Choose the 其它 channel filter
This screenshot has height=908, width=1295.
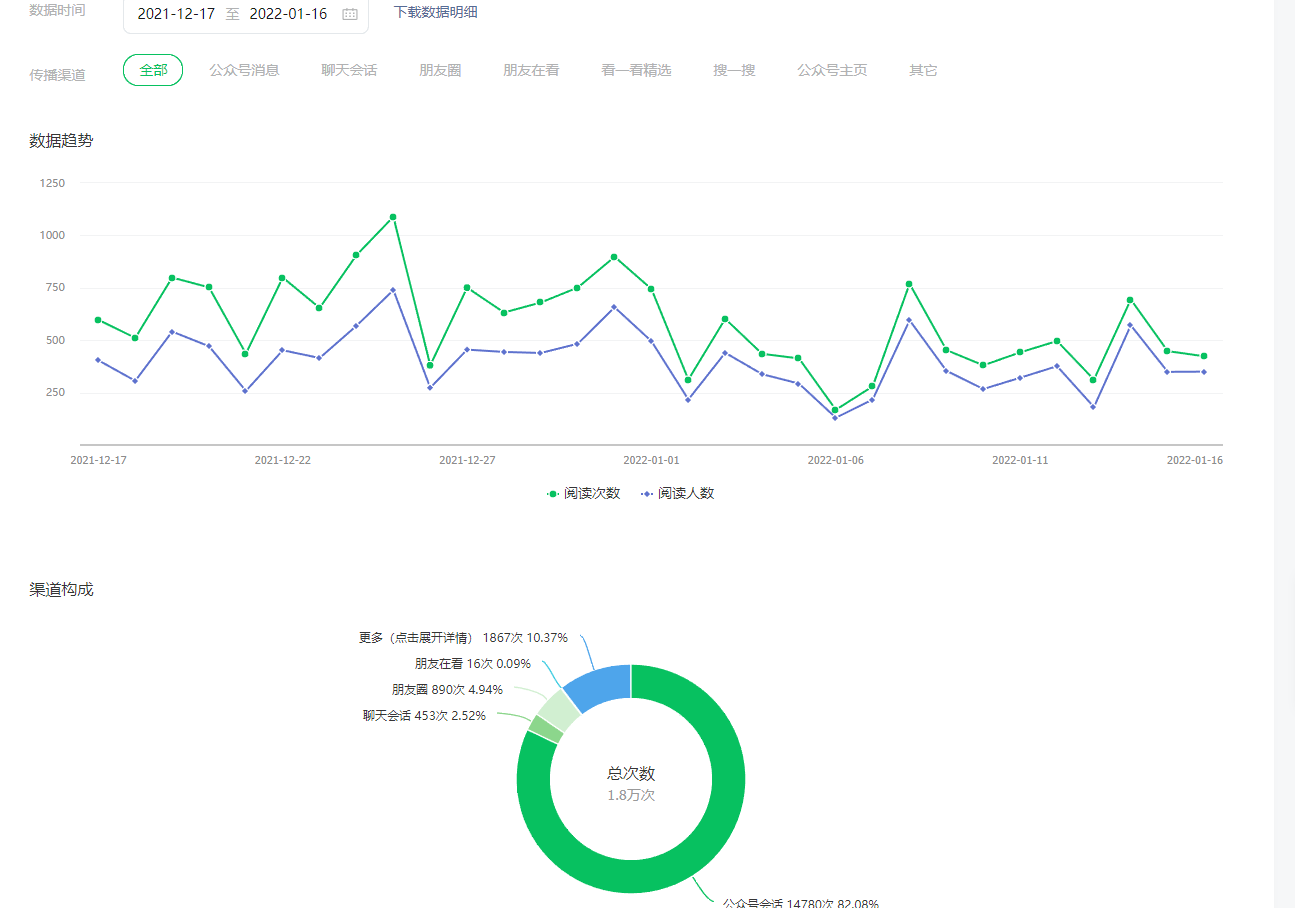pyautogui.click(x=923, y=70)
